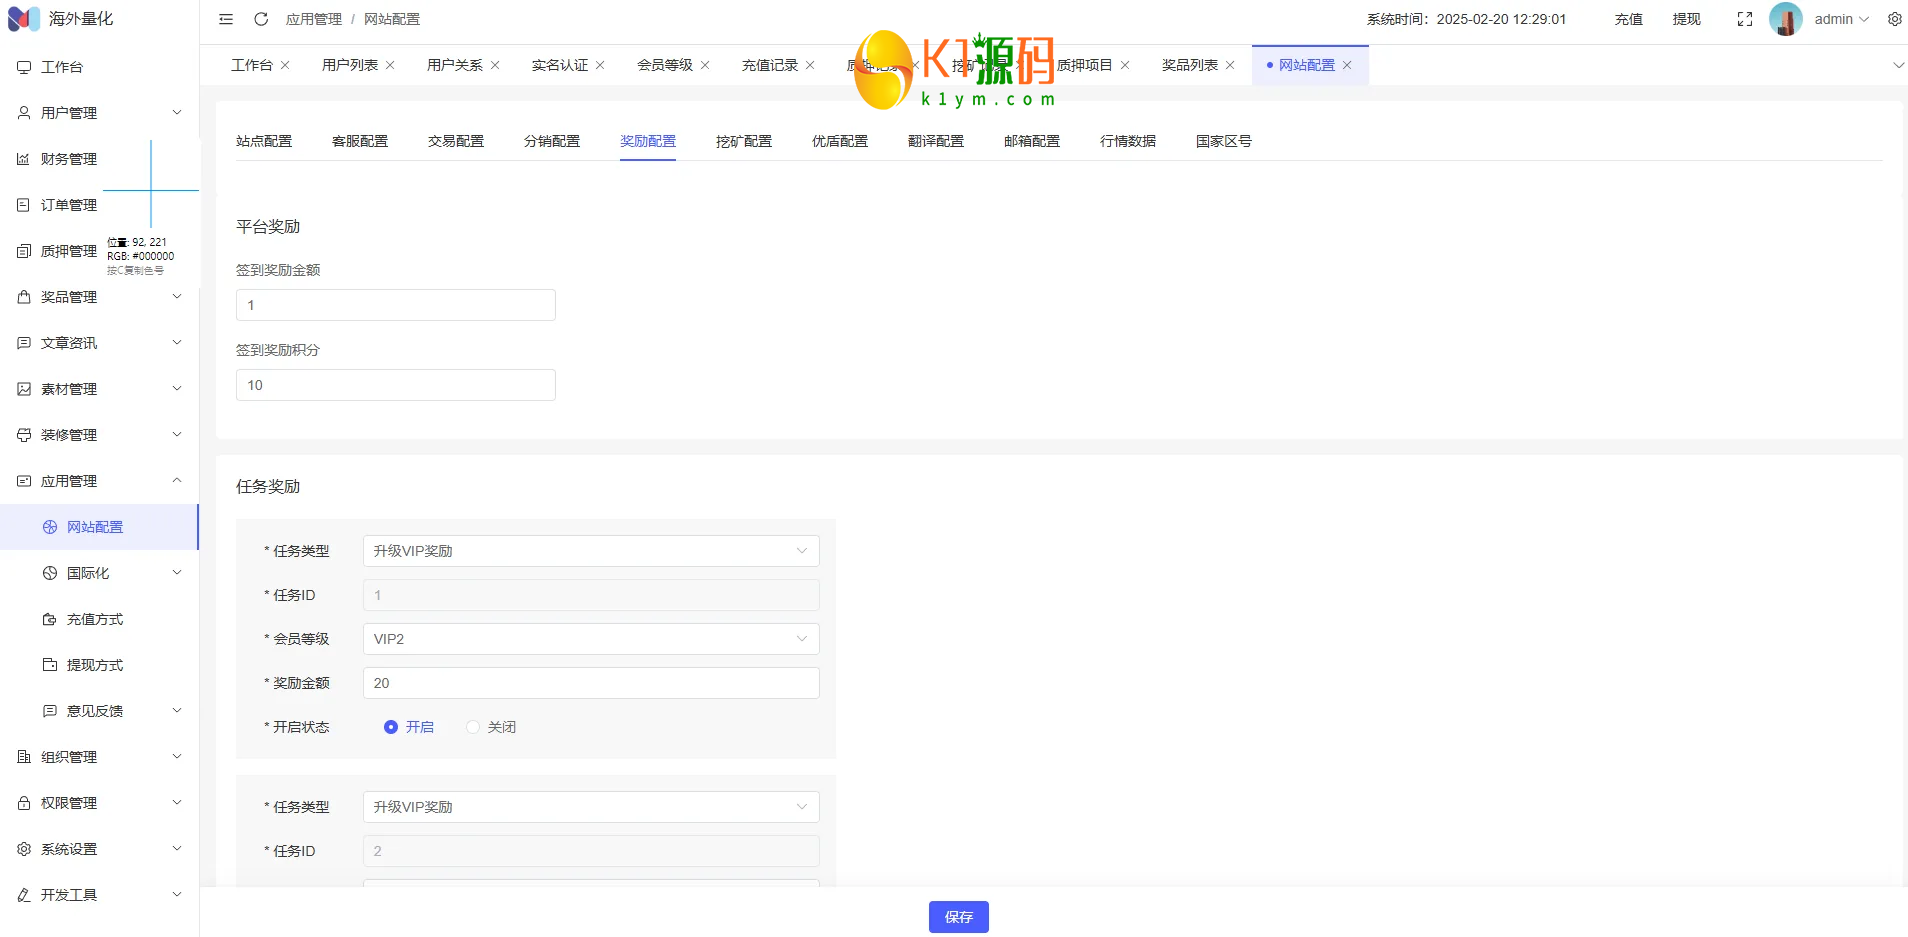Click the admin avatar picture

pos(1785,19)
